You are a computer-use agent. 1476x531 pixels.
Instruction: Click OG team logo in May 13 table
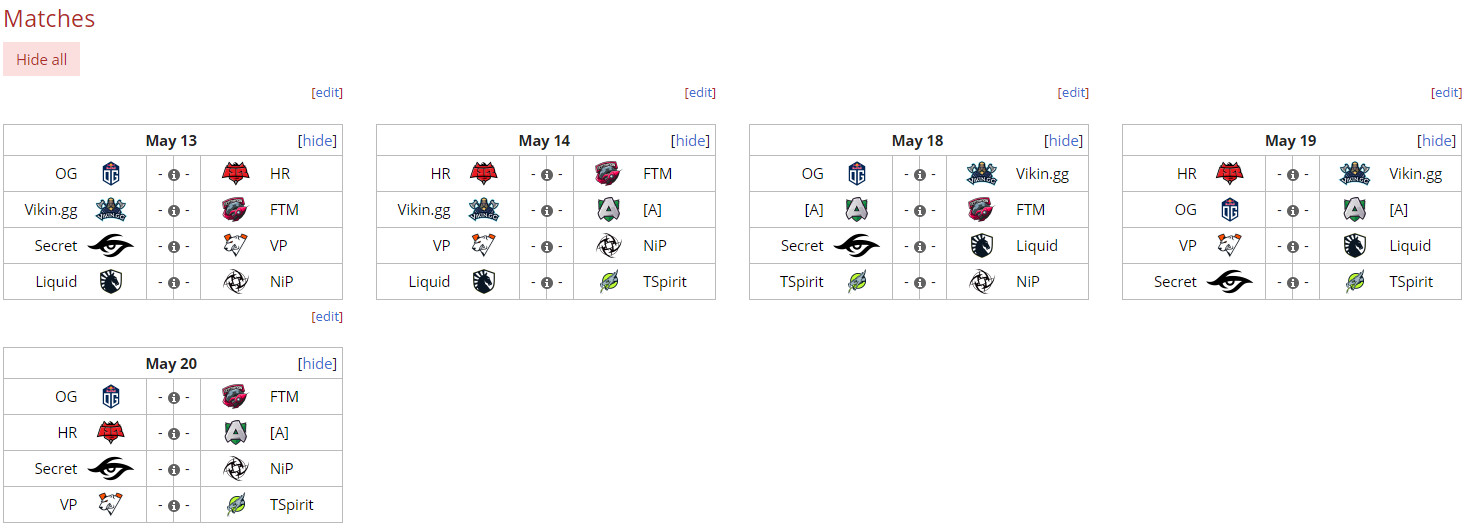[x=111, y=174]
